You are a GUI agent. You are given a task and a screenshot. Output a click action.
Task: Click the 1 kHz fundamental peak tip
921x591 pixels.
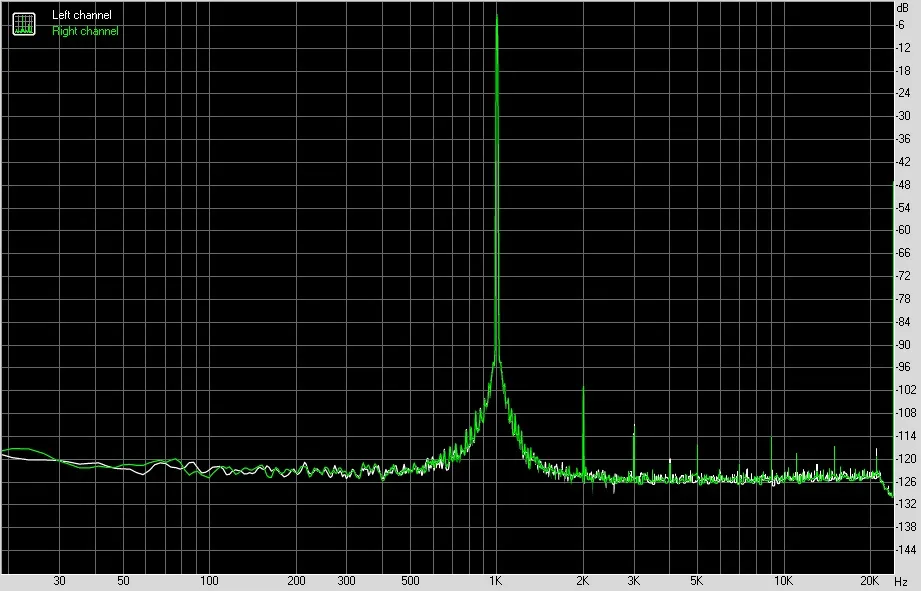tap(497, 16)
